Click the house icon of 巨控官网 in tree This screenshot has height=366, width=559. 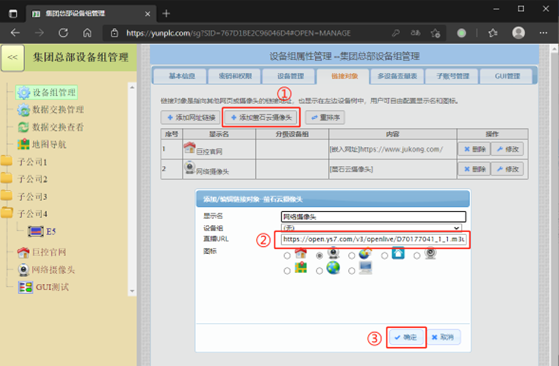24,252
